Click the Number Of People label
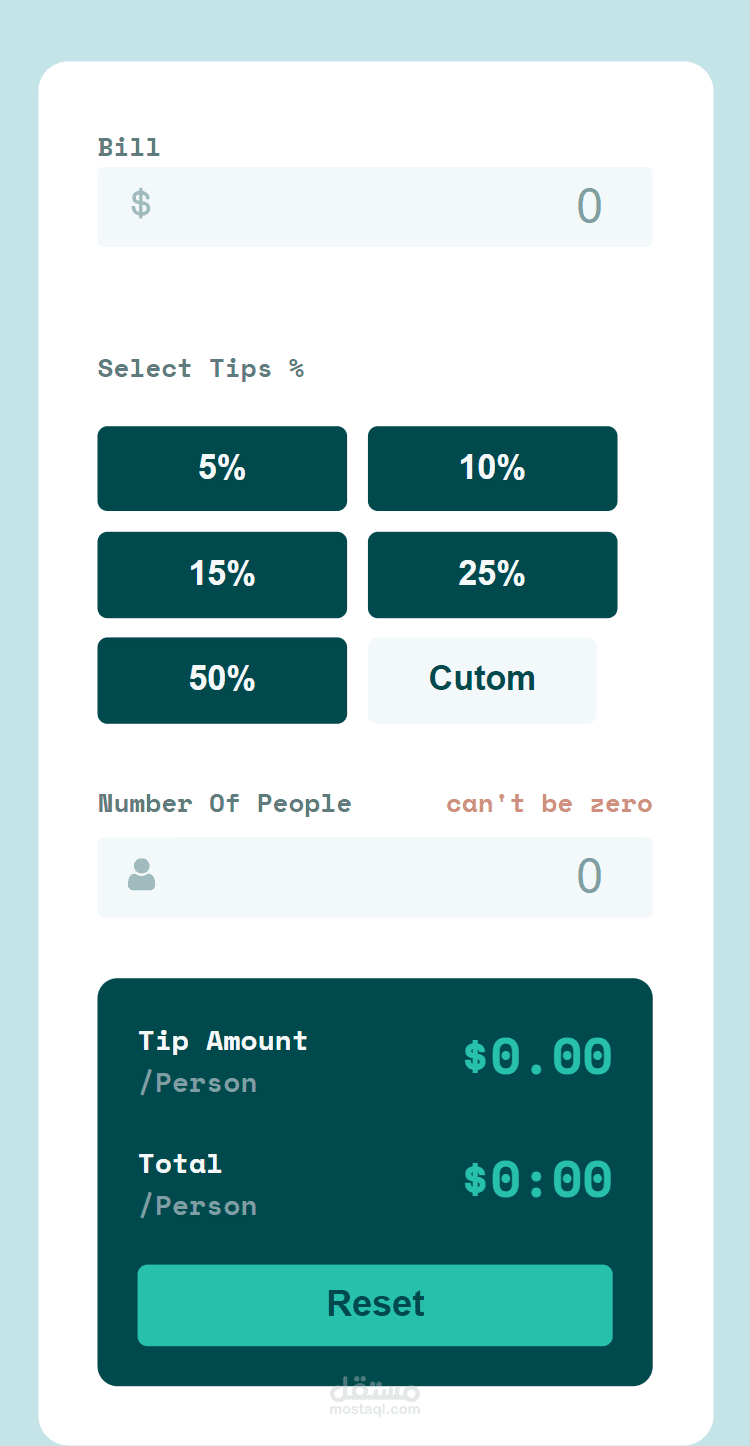This screenshot has width=750, height=1446. coord(225,804)
